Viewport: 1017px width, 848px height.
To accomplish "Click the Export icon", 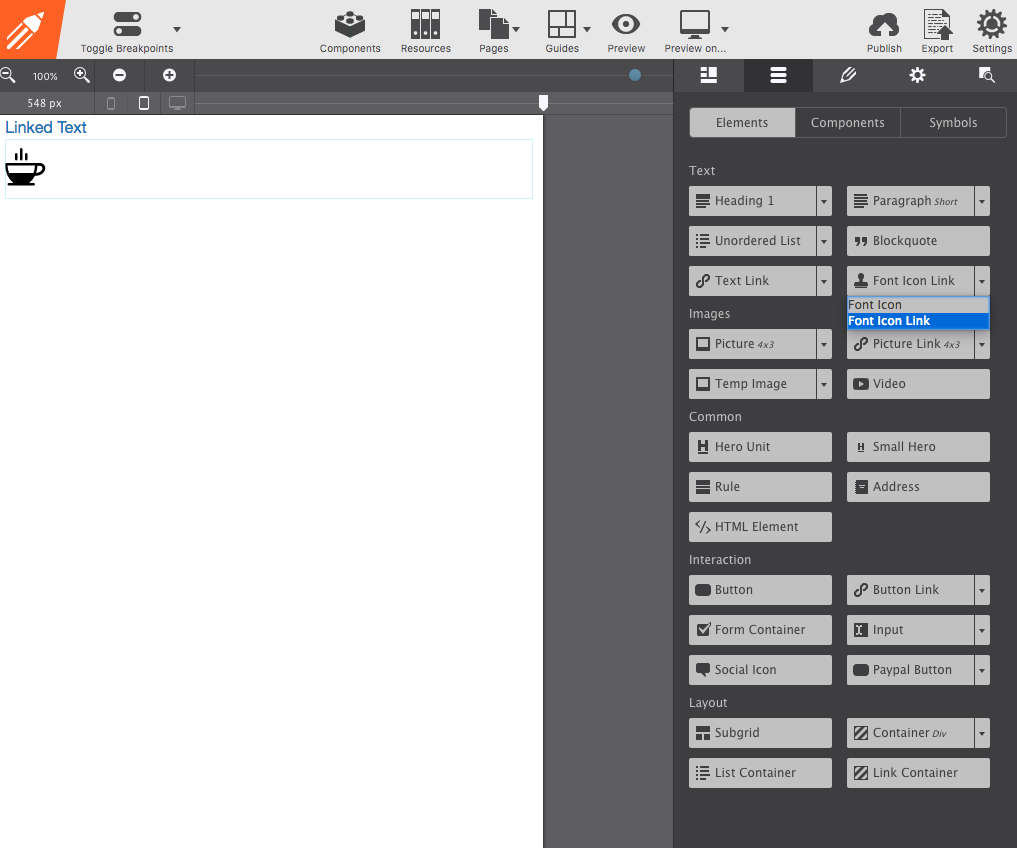I will 937,25.
